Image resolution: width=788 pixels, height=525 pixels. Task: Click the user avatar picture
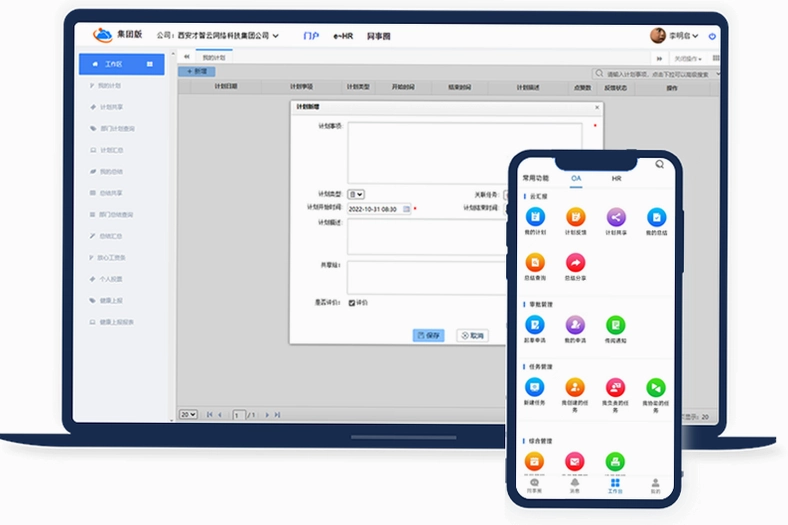[x=657, y=36]
